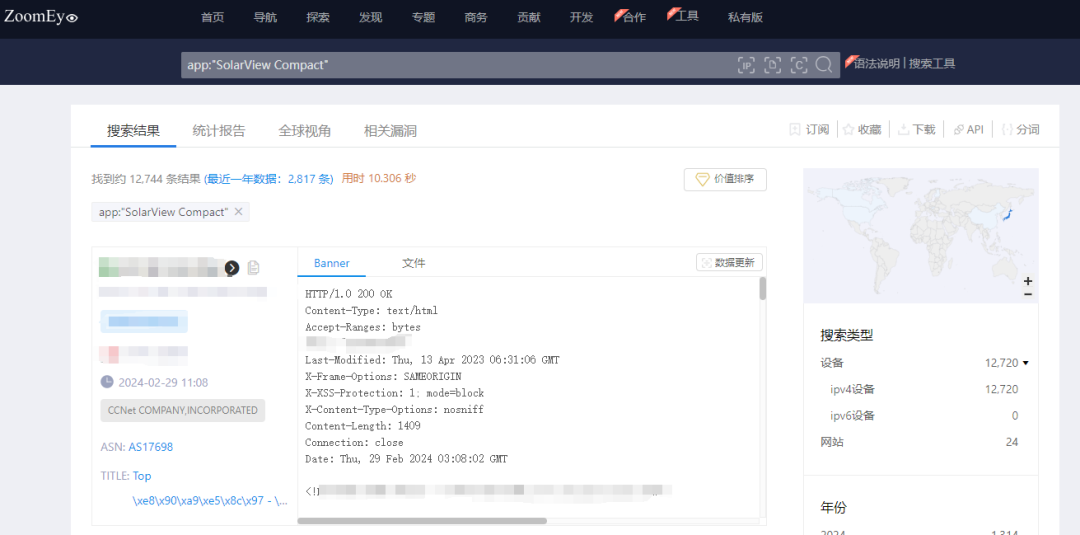The image size is (1080, 535).
Task: Click the 价值排序 button
Action: click(x=725, y=179)
